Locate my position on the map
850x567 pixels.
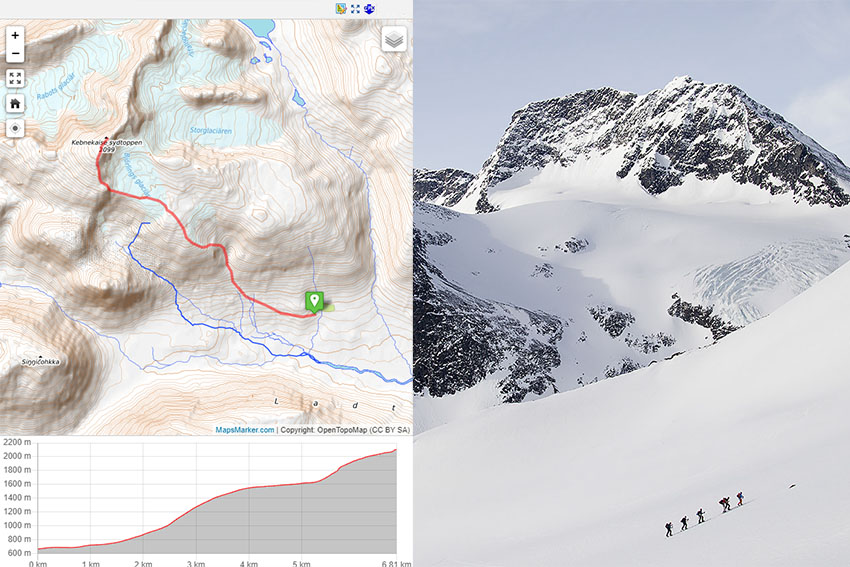click(x=15, y=128)
